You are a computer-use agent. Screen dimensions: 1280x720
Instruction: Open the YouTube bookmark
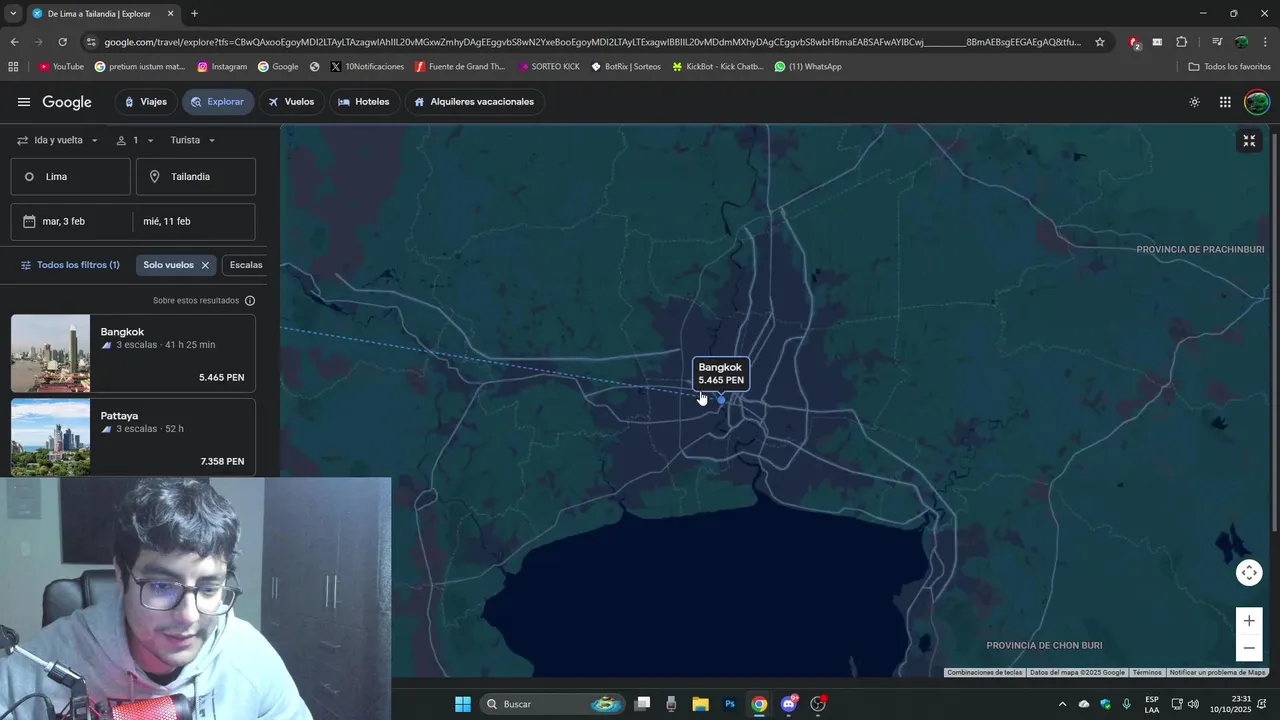61,67
